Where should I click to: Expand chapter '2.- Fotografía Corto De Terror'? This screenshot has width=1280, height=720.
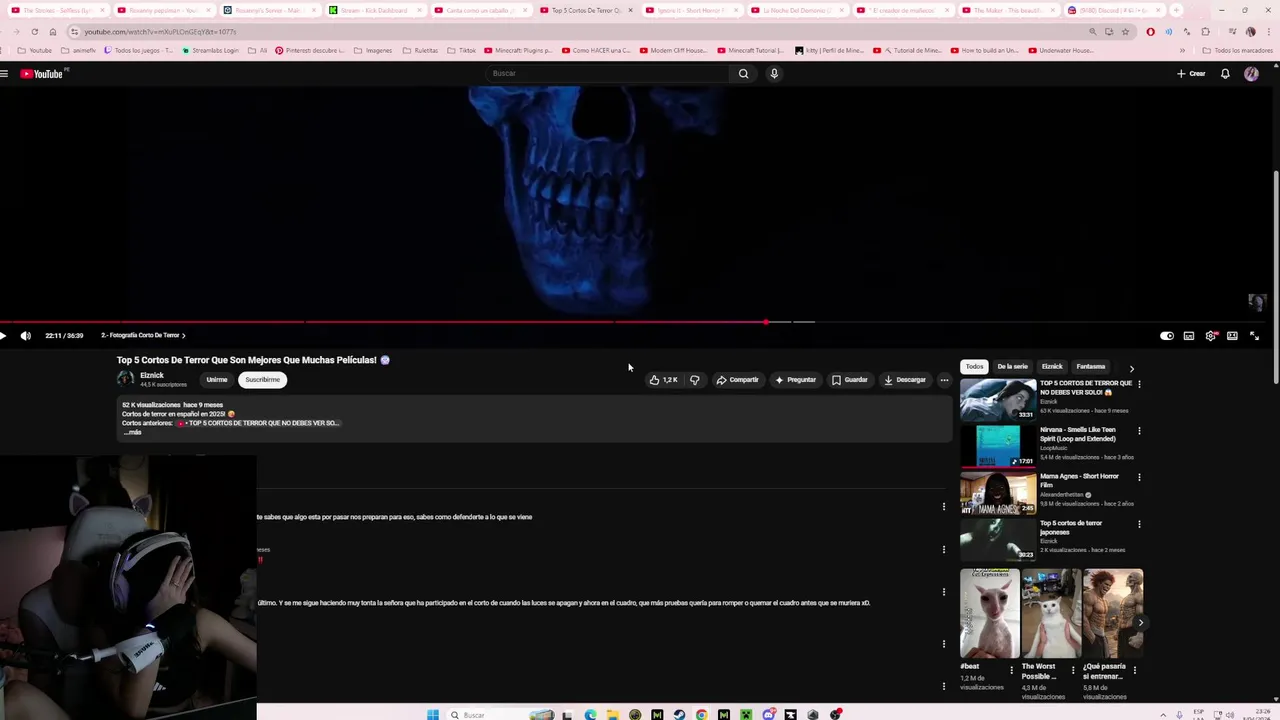(143, 335)
